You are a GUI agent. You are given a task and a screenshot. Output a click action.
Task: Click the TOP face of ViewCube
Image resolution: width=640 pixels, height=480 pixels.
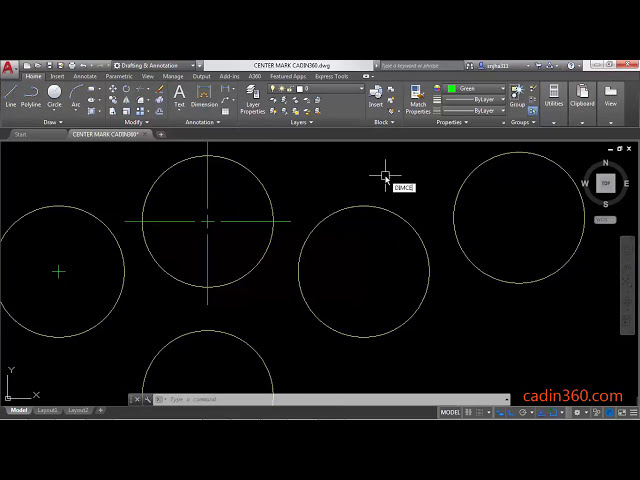tap(605, 183)
